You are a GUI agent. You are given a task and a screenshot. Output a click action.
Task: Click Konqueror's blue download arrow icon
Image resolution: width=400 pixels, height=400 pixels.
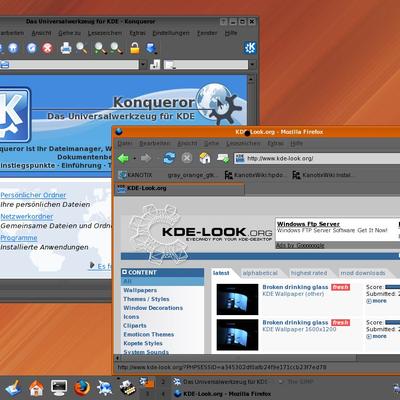pos(151,48)
